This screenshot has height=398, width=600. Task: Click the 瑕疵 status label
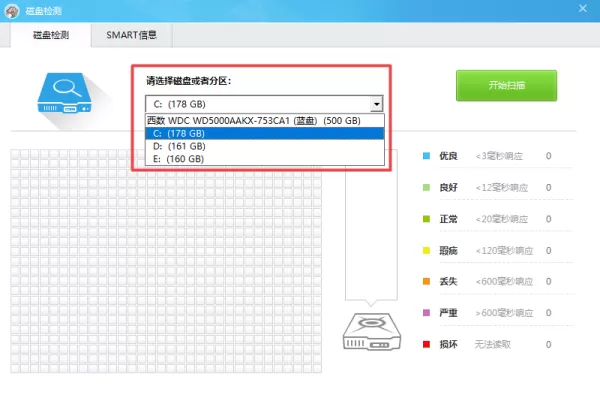point(448,250)
